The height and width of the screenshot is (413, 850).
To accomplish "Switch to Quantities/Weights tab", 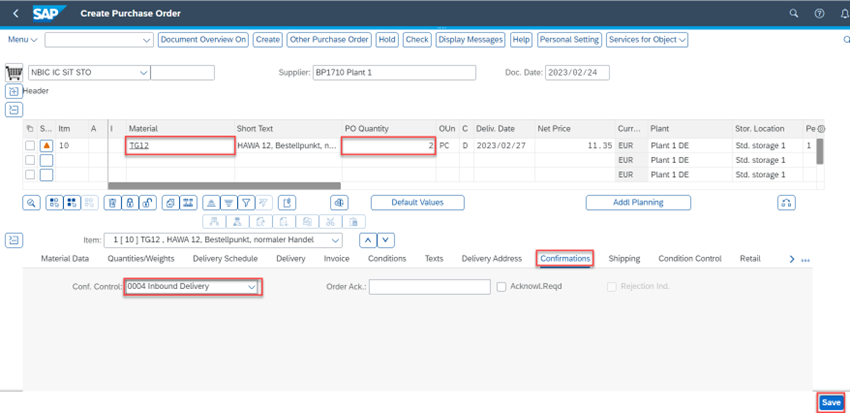I will [141, 259].
